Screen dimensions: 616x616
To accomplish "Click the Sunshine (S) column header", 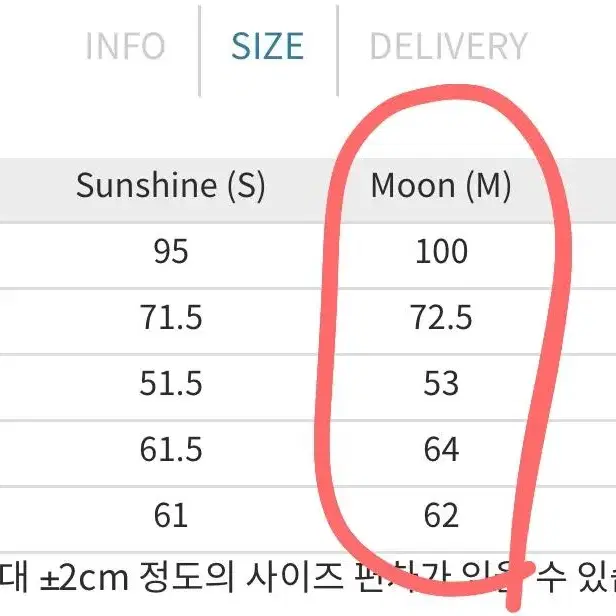I will (x=170, y=185).
